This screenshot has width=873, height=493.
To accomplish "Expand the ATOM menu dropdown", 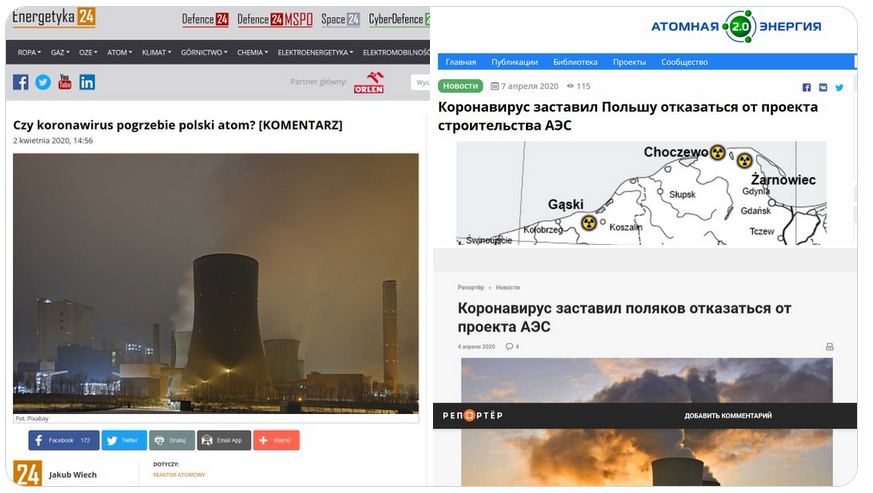I will (120, 52).
